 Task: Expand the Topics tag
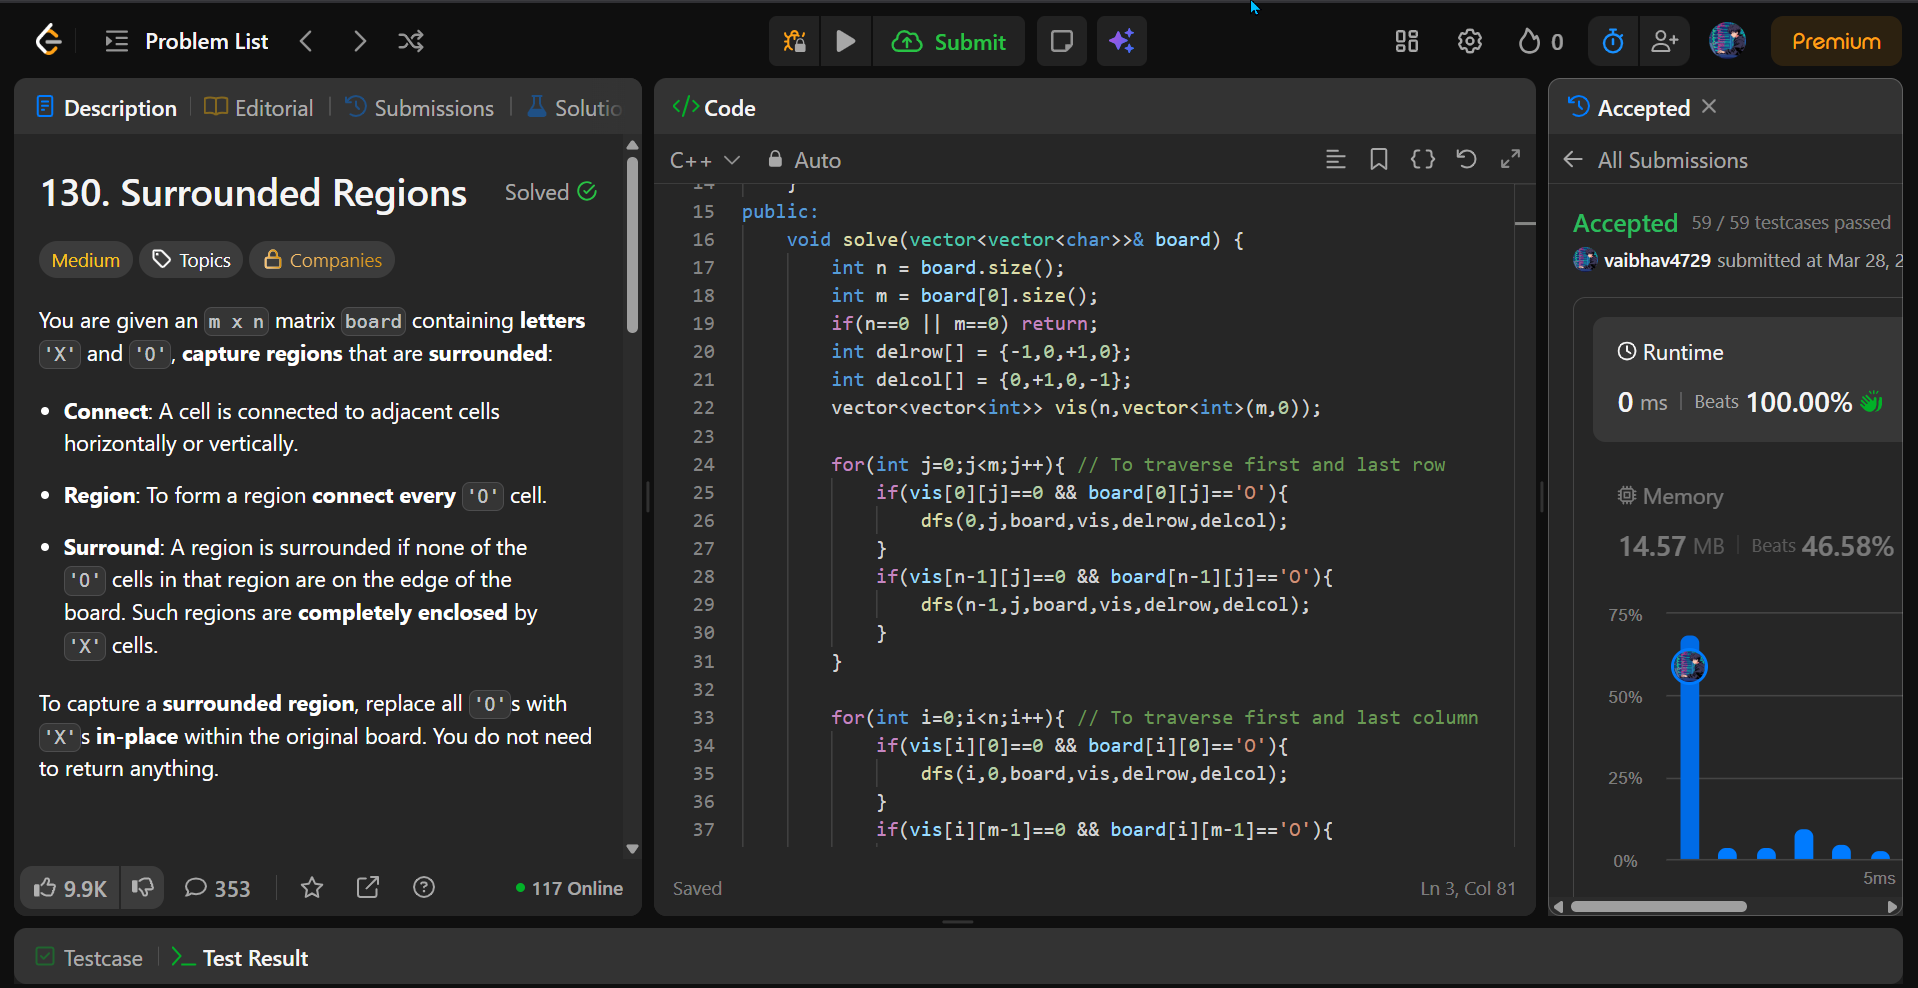pos(191,260)
